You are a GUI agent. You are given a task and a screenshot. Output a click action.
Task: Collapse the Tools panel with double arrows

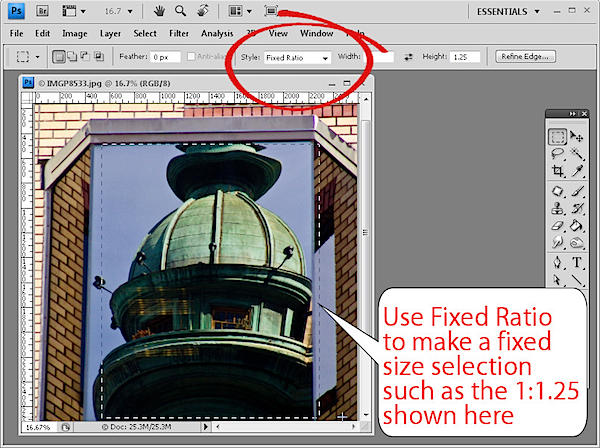point(572,114)
